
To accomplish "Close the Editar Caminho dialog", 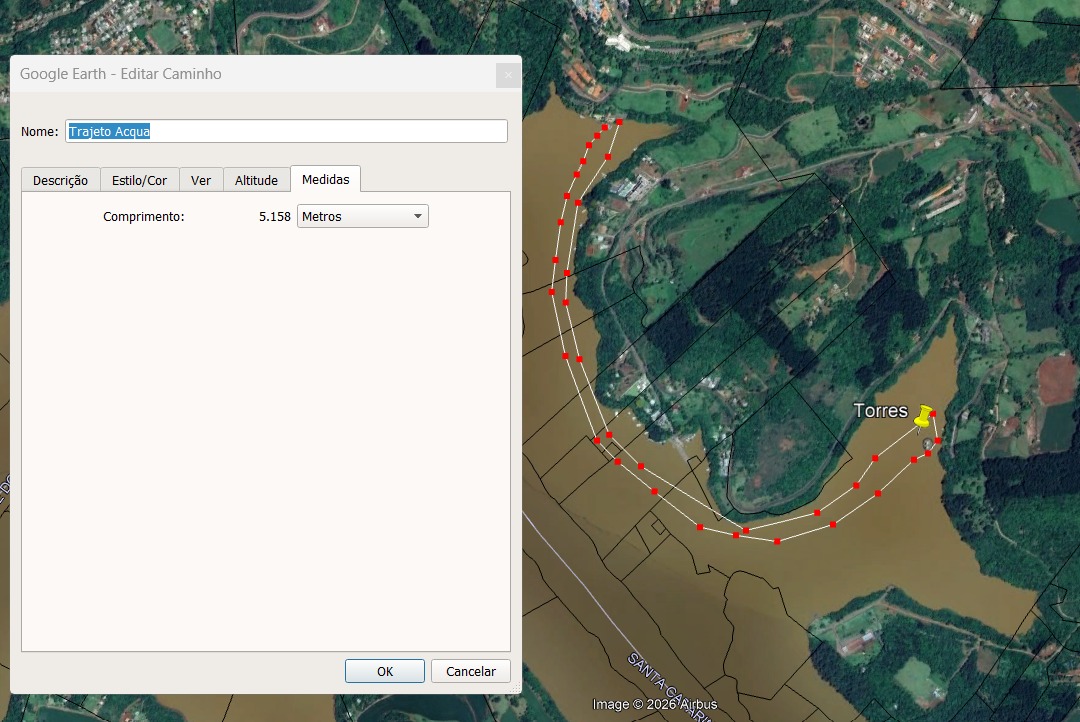I will pyautogui.click(x=508, y=75).
